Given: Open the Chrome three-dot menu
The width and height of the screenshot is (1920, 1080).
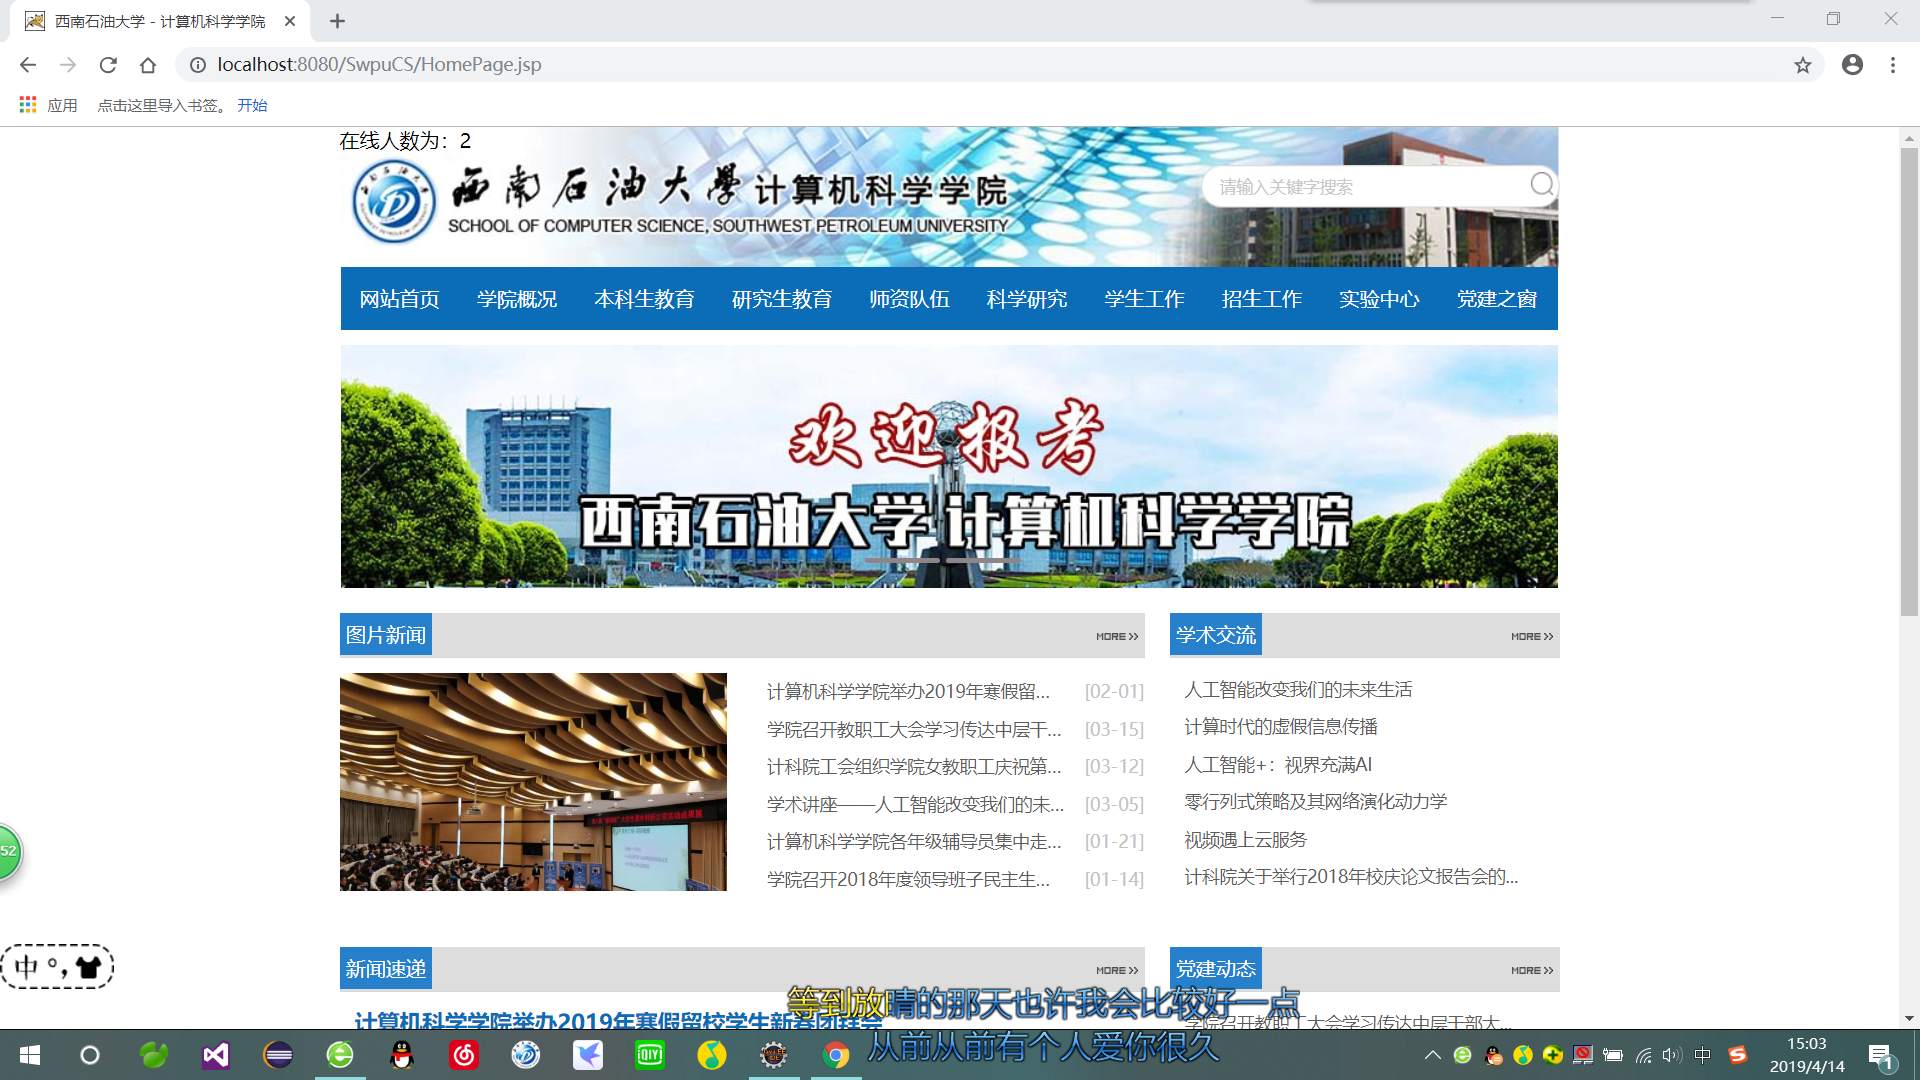Looking at the screenshot, I should click(x=1893, y=65).
